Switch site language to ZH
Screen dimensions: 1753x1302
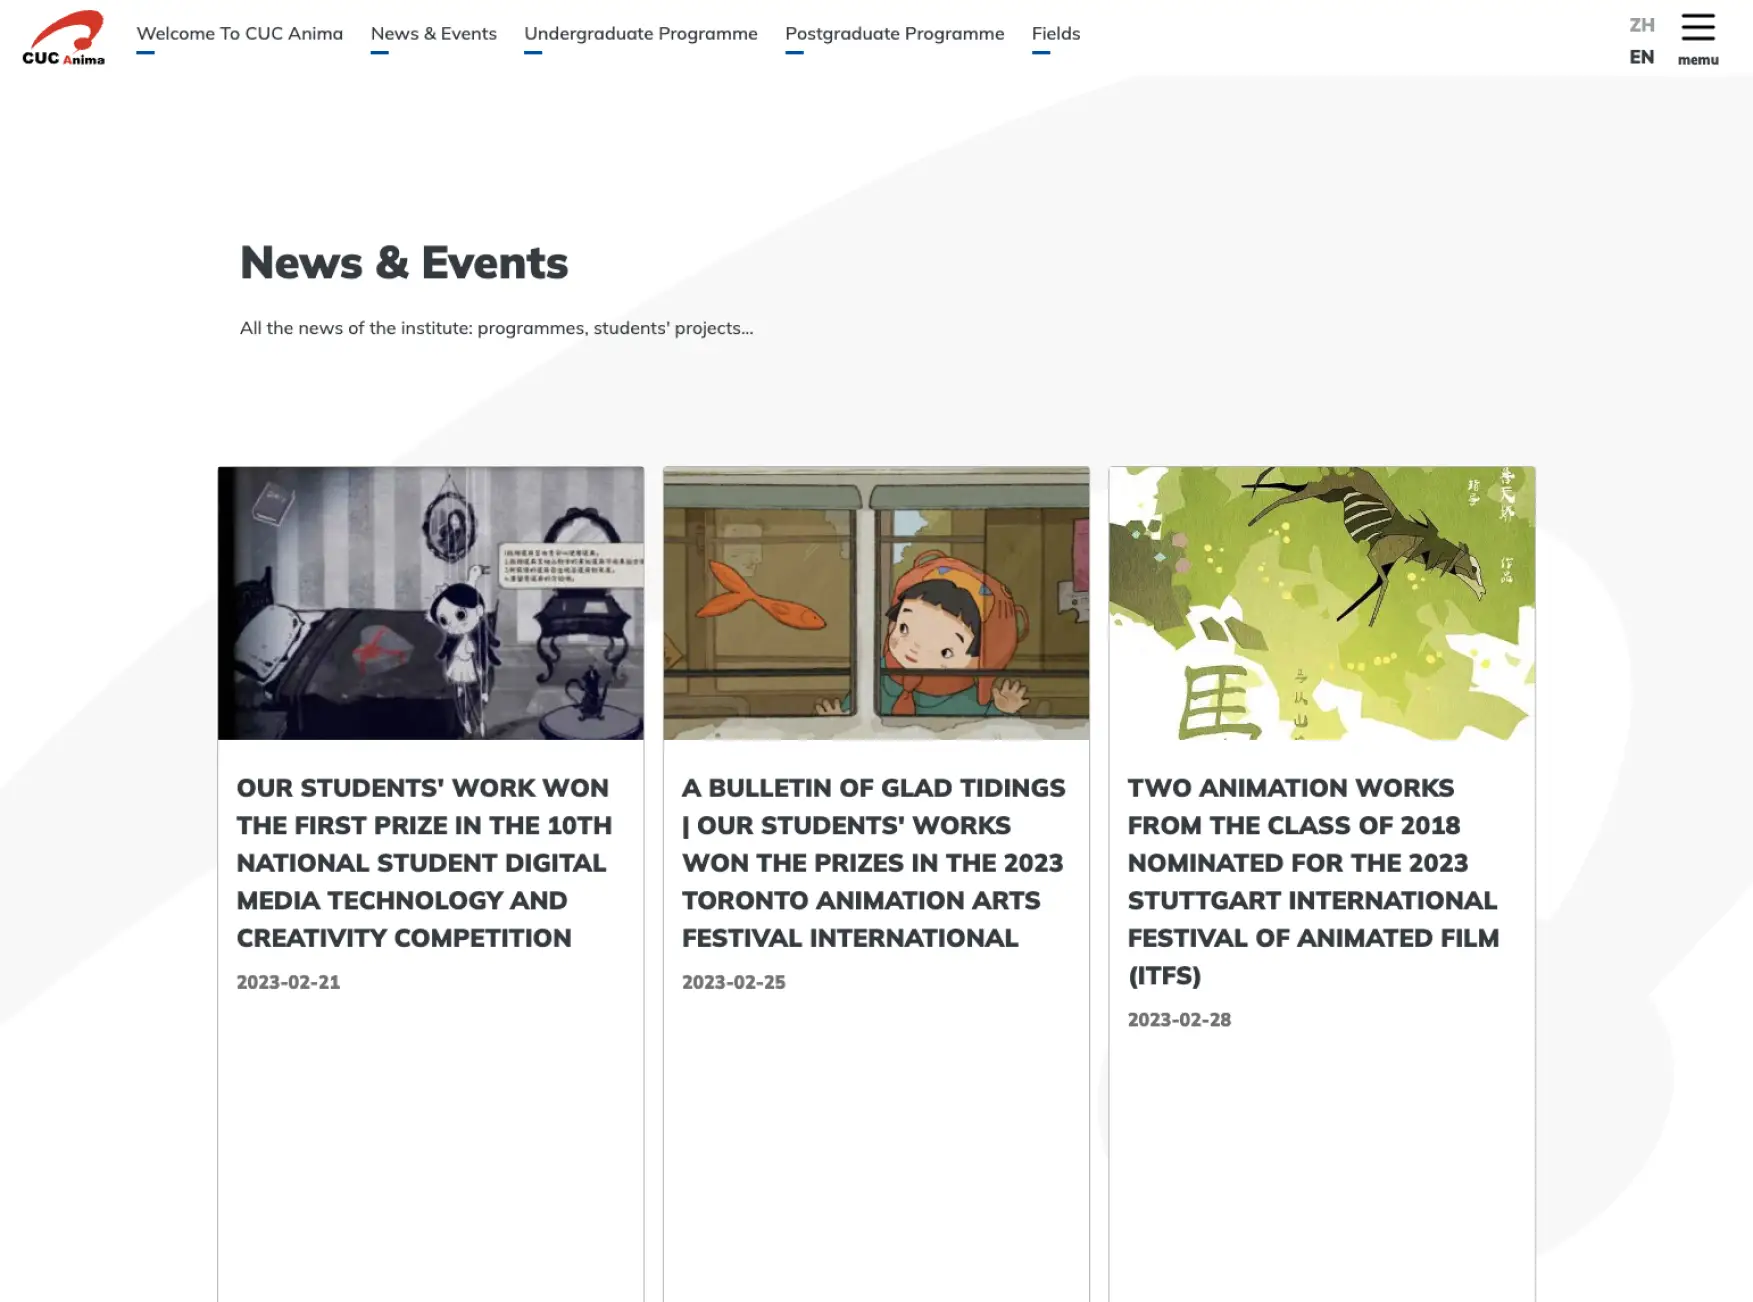(x=1640, y=25)
